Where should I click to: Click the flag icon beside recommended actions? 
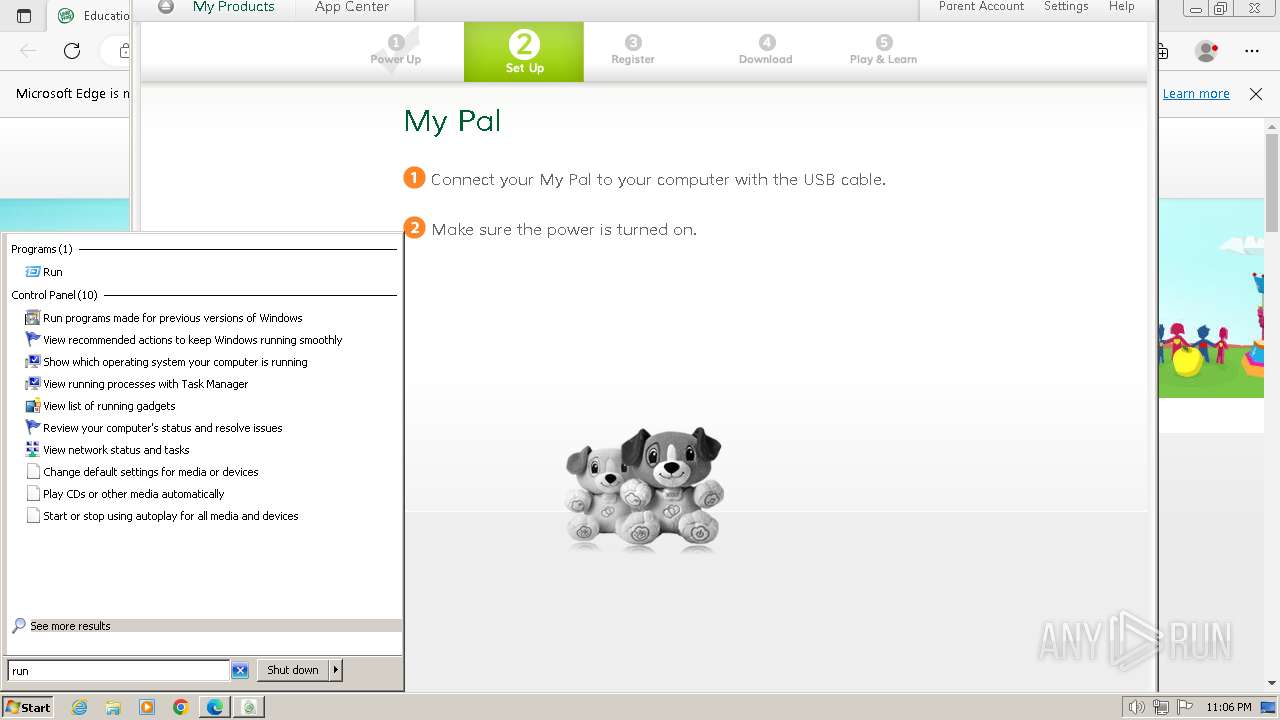click(33, 340)
